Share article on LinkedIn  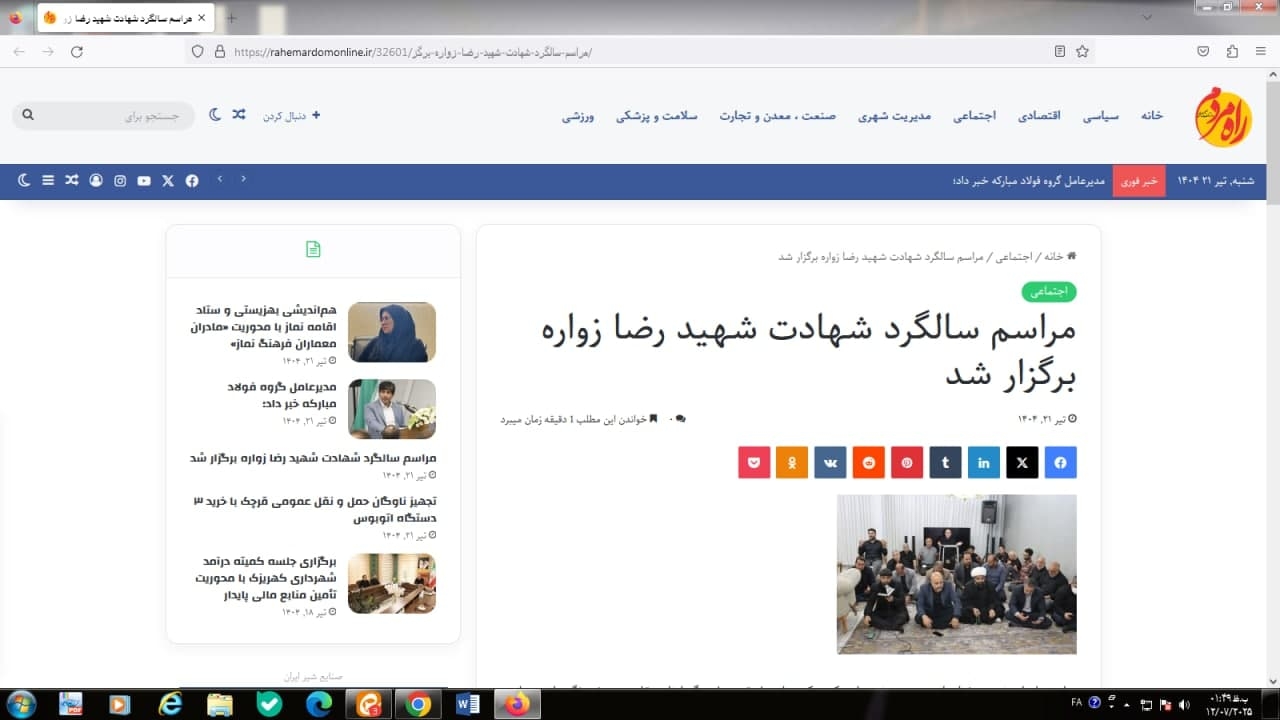(984, 463)
